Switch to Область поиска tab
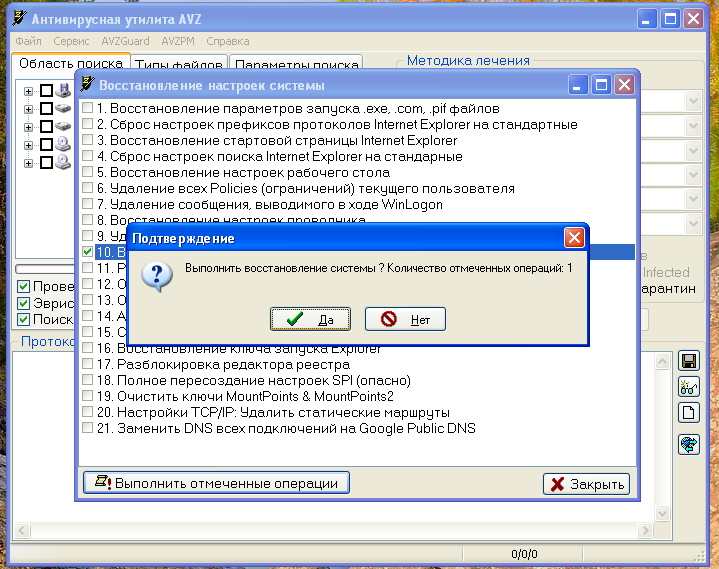This screenshot has width=719, height=569. point(71,63)
